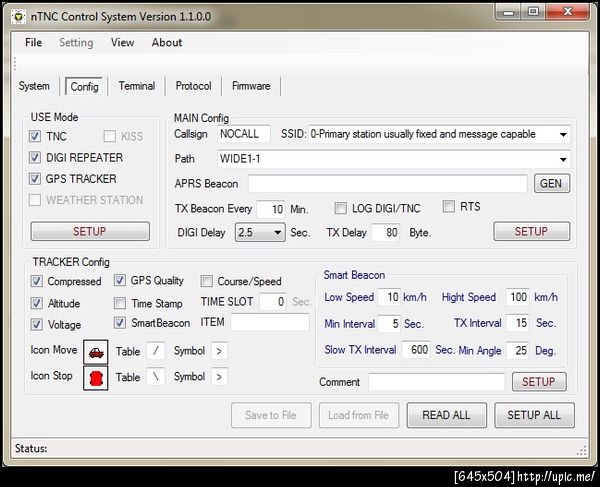Screen dimensions: 600x487
Task: Click the toolbar grip handle below menu
Action: [15, 64]
